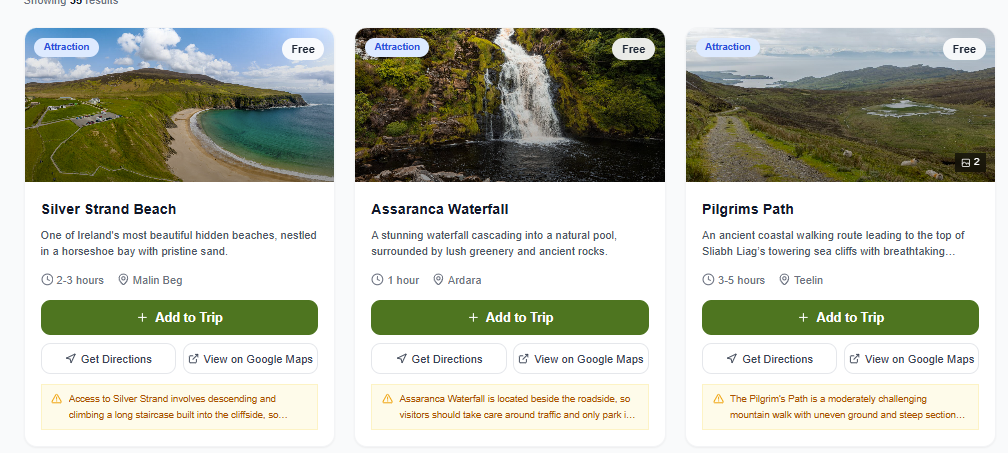Click the image gallery count icon on Pilgrims Path

[x=966, y=162]
